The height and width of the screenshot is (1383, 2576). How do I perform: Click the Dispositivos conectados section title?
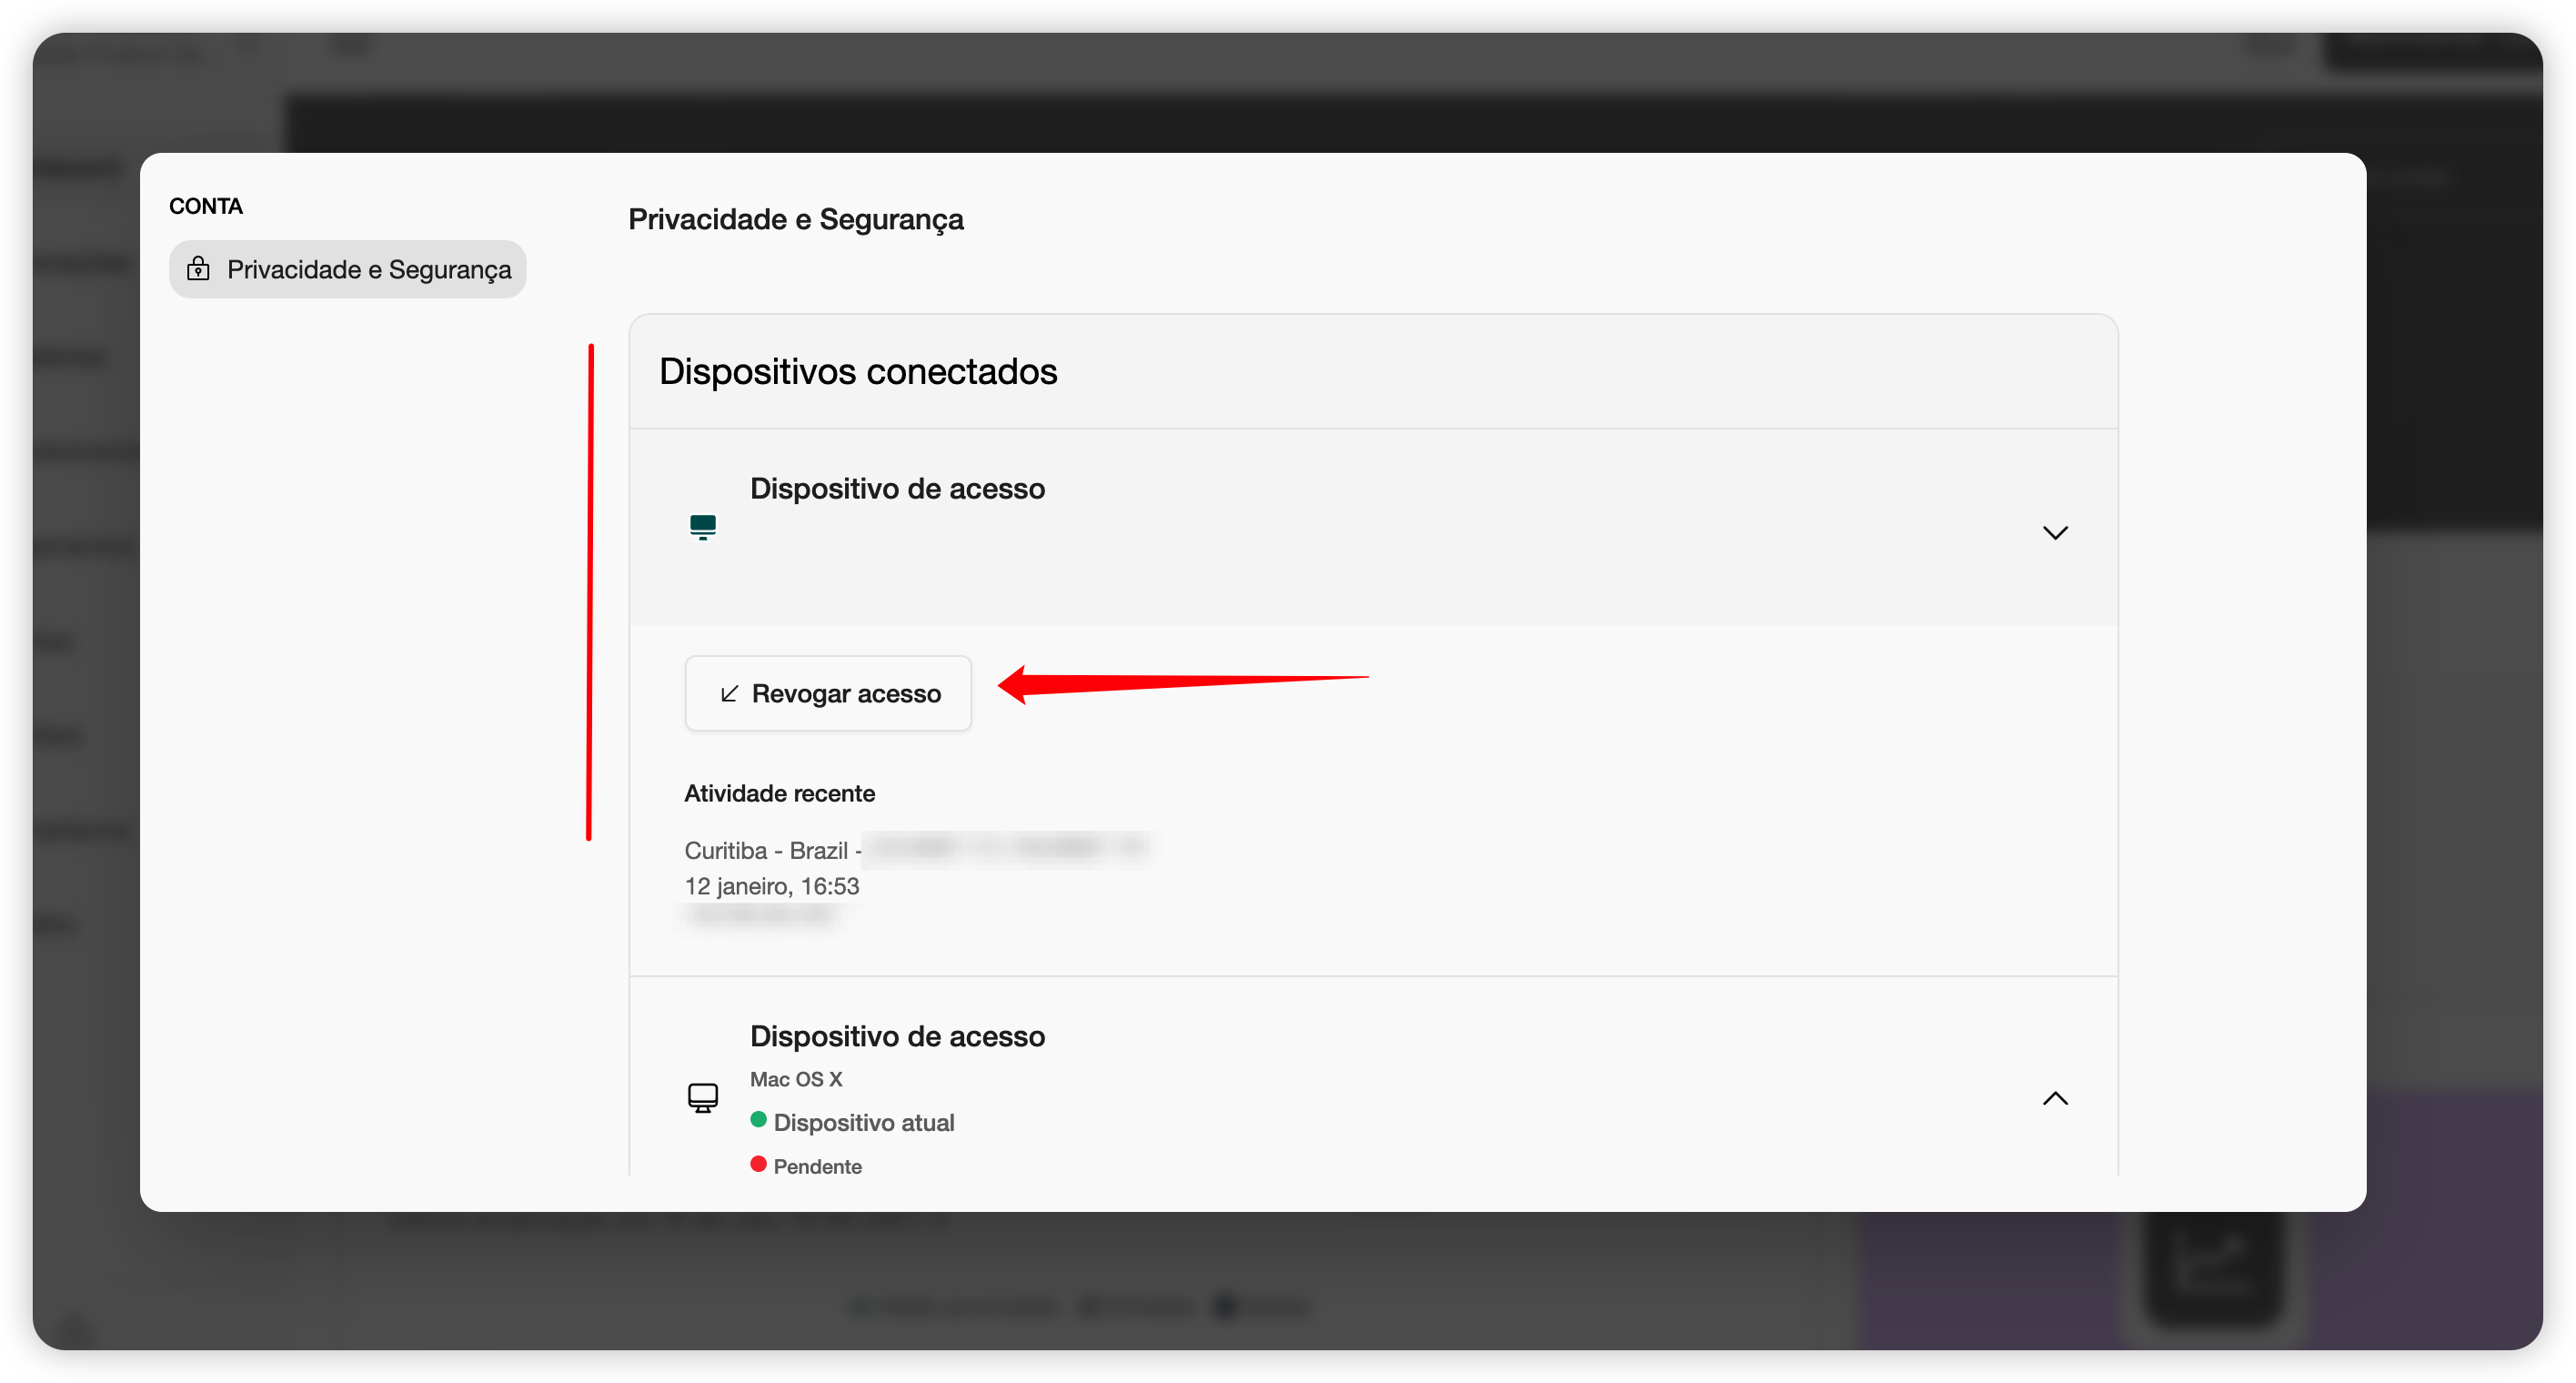click(x=858, y=371)
